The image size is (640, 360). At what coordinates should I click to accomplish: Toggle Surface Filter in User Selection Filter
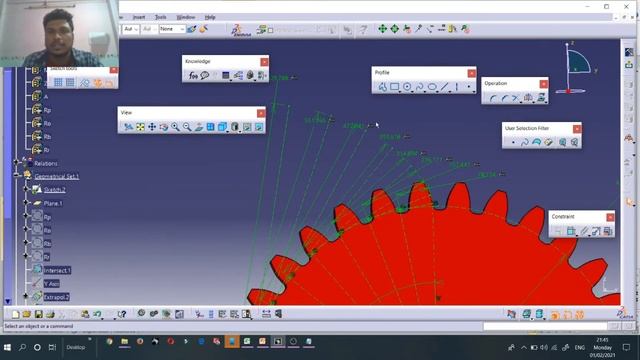tap(536, 142)
